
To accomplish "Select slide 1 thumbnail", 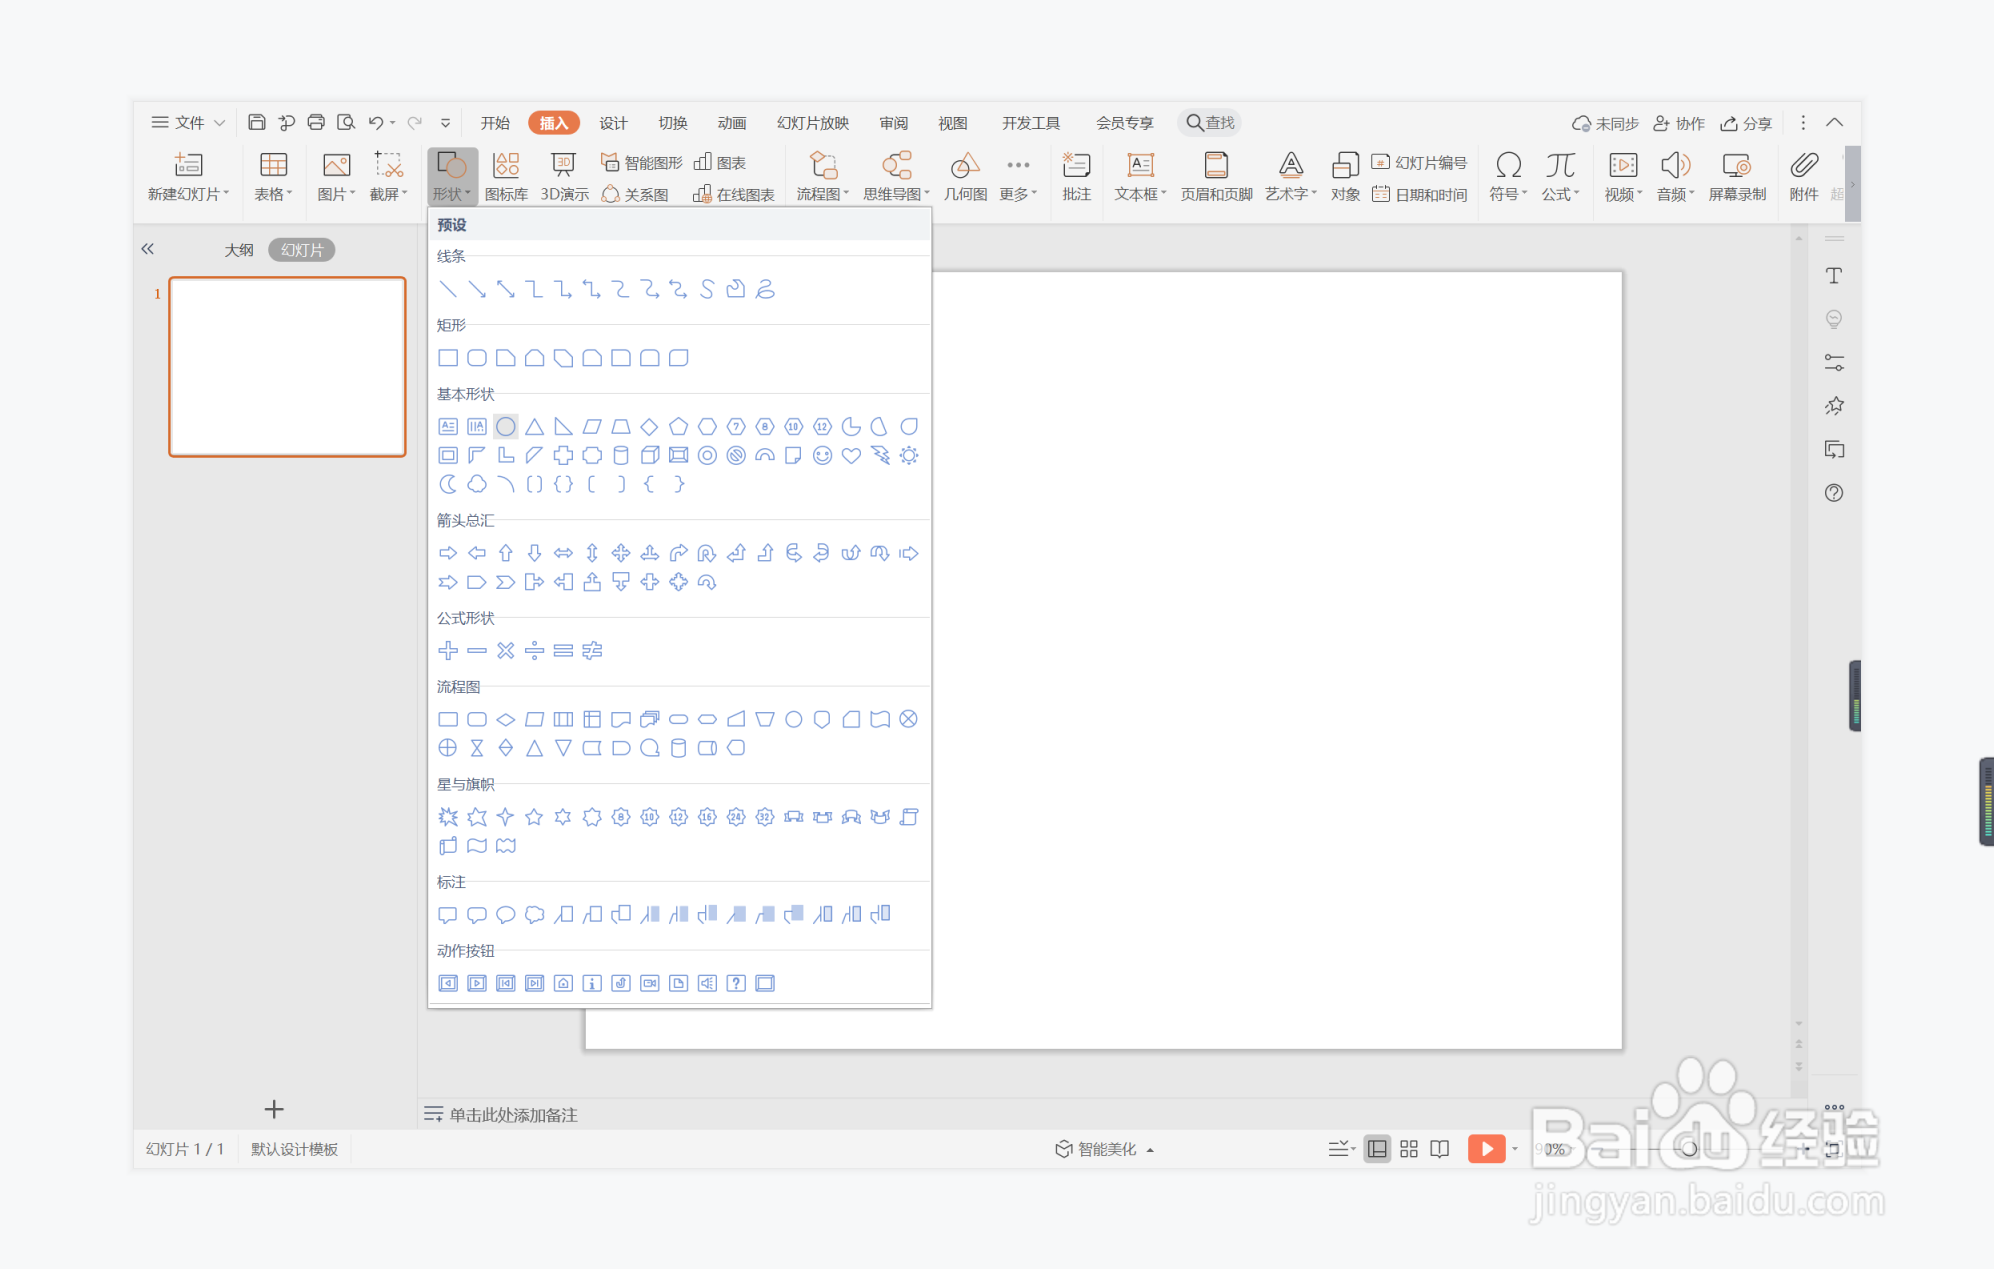I will (x=287, y=367).
